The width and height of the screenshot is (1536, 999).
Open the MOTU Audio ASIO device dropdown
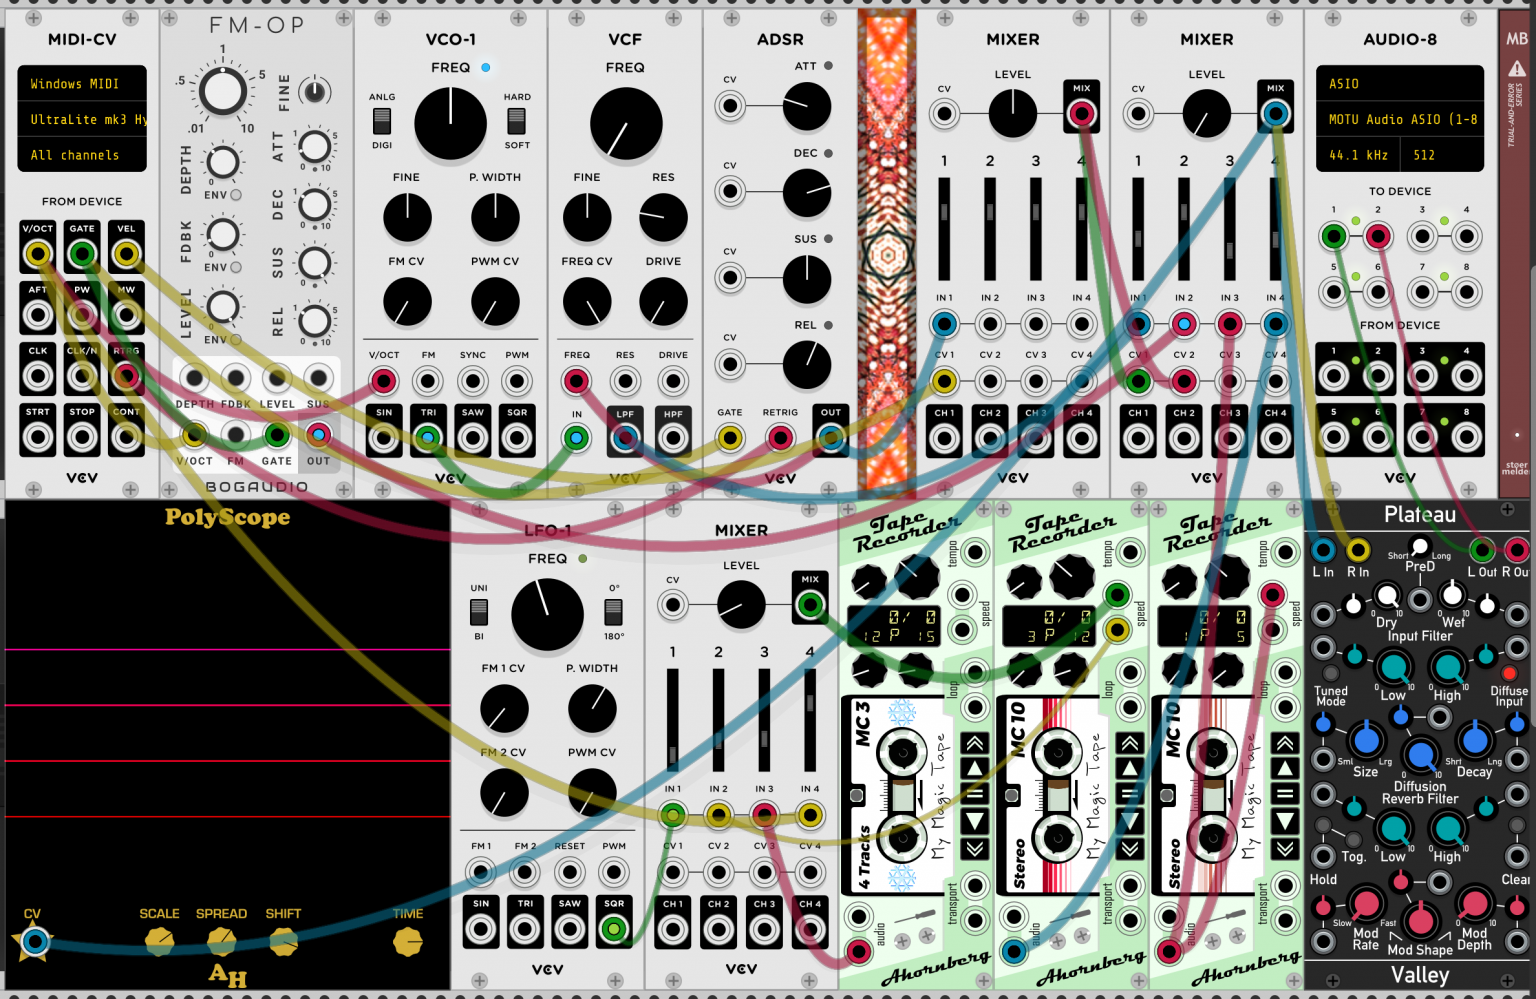coord(1400,119)
